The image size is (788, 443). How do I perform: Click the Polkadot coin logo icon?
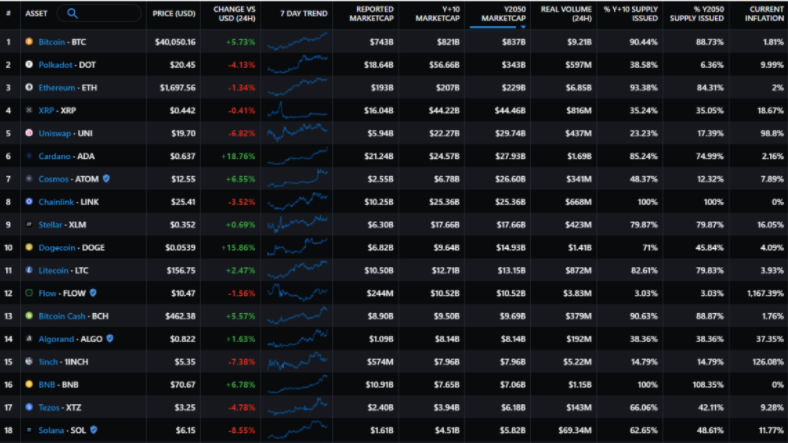point(29,64)
